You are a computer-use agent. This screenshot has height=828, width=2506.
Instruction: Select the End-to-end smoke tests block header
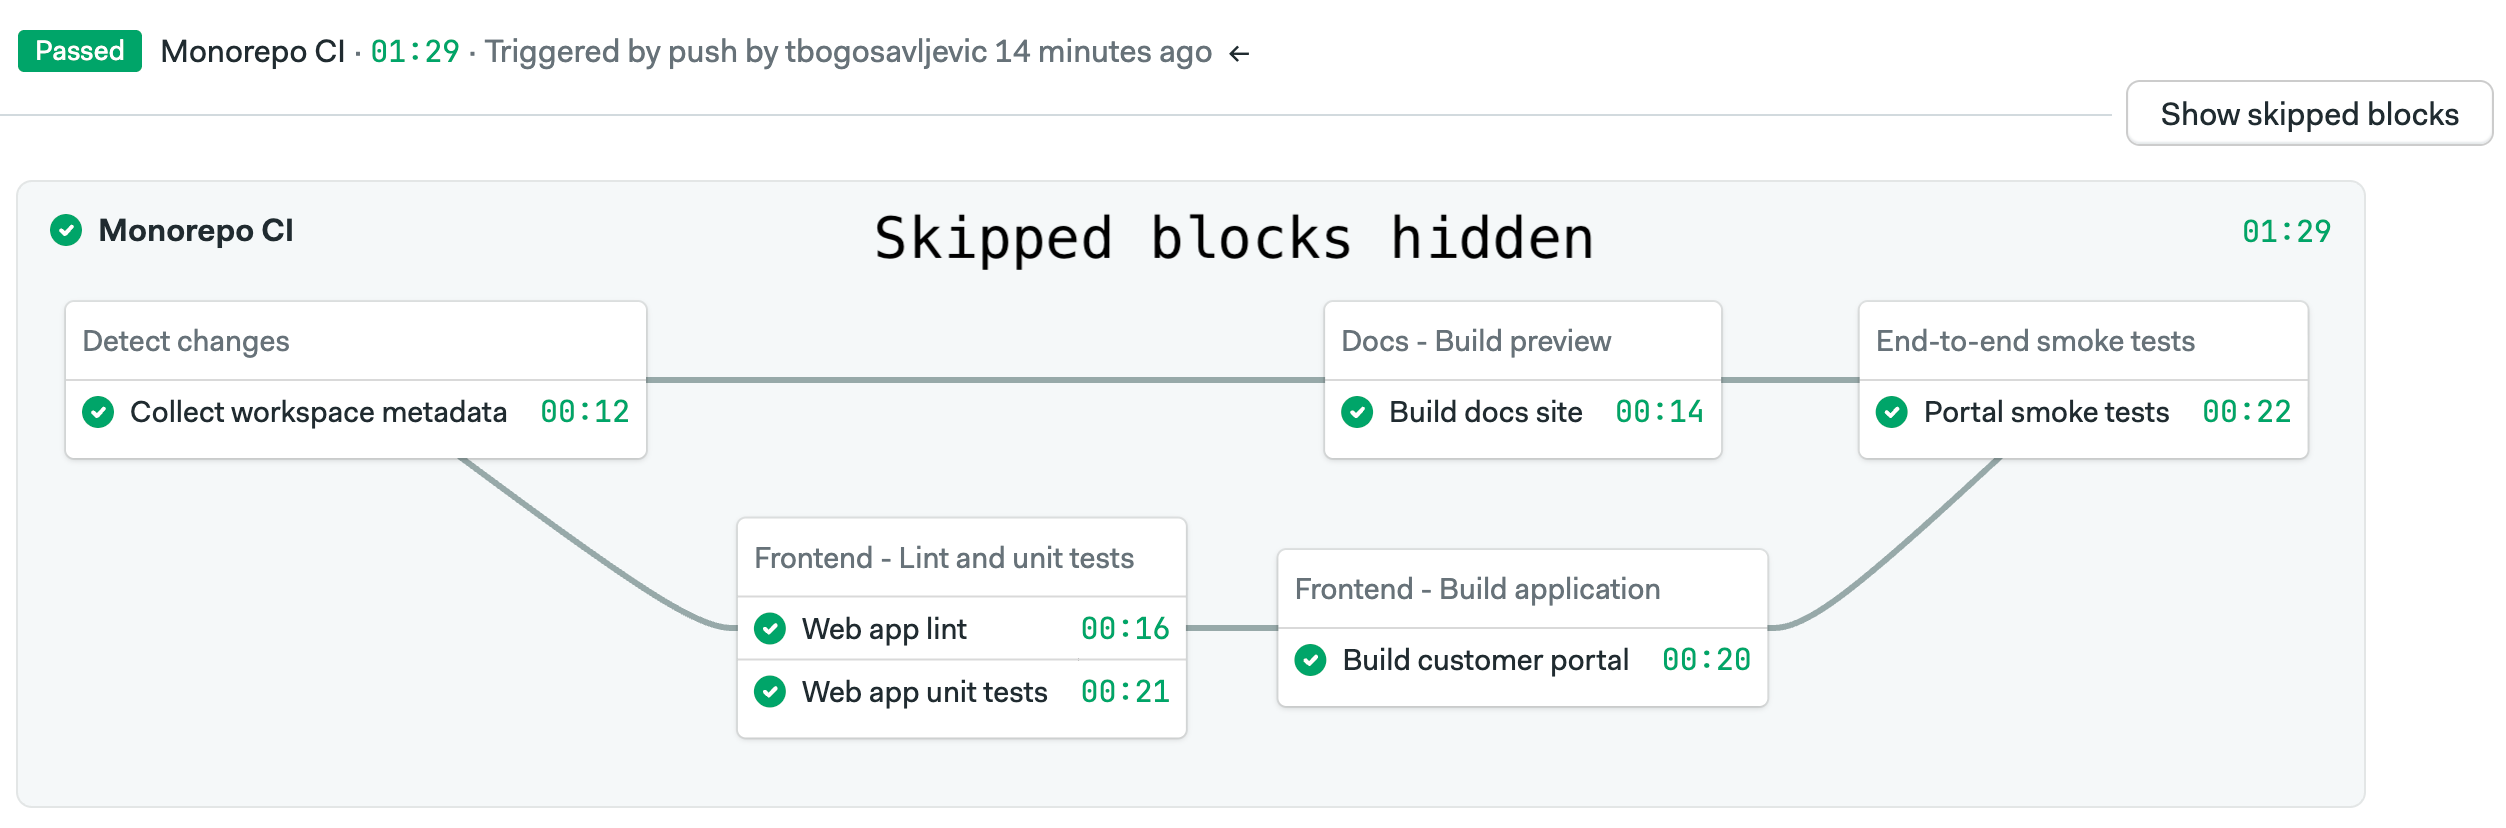tap(2083, 341)
